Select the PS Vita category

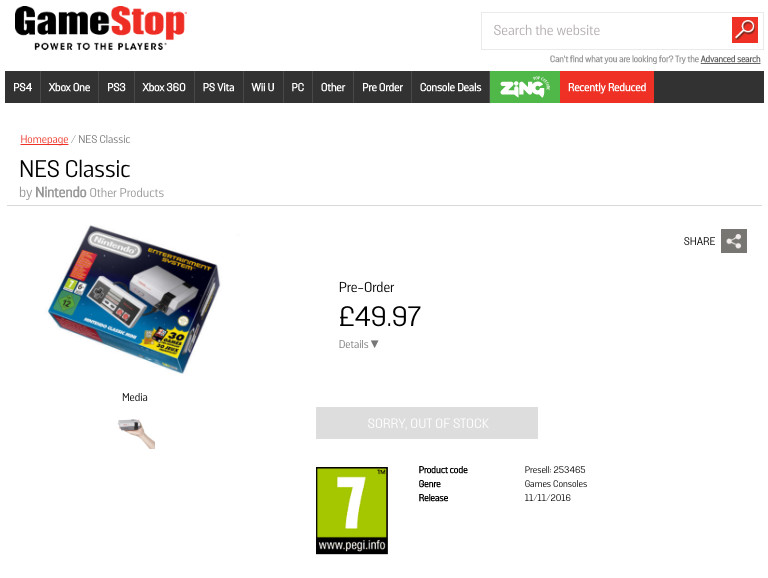218,87
